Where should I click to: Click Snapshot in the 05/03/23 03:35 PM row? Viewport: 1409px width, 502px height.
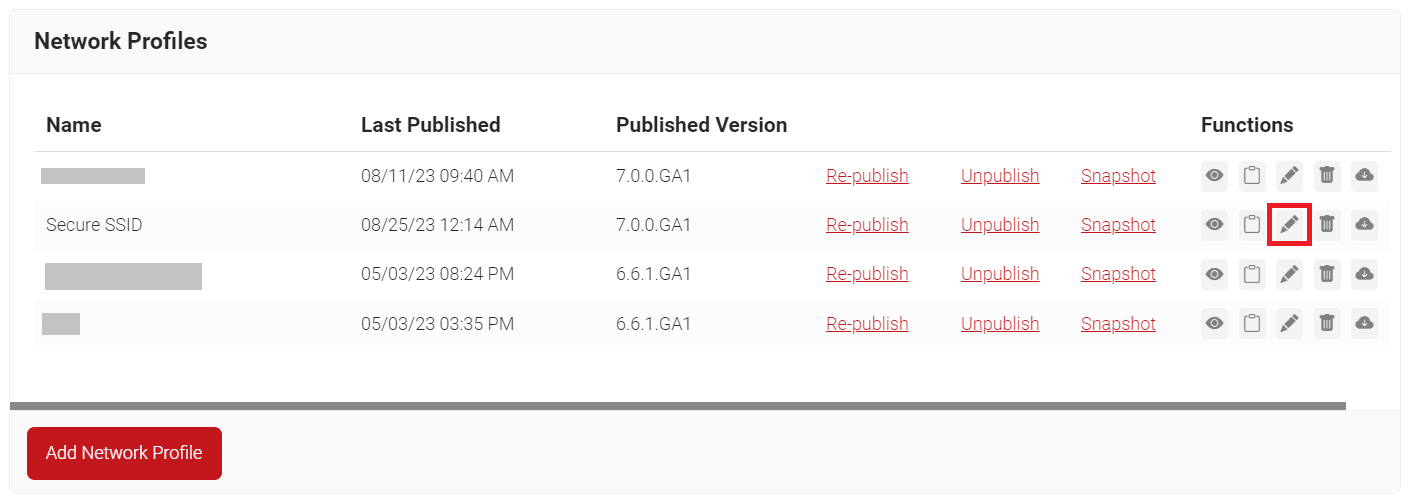click(x=1118, y=324)
